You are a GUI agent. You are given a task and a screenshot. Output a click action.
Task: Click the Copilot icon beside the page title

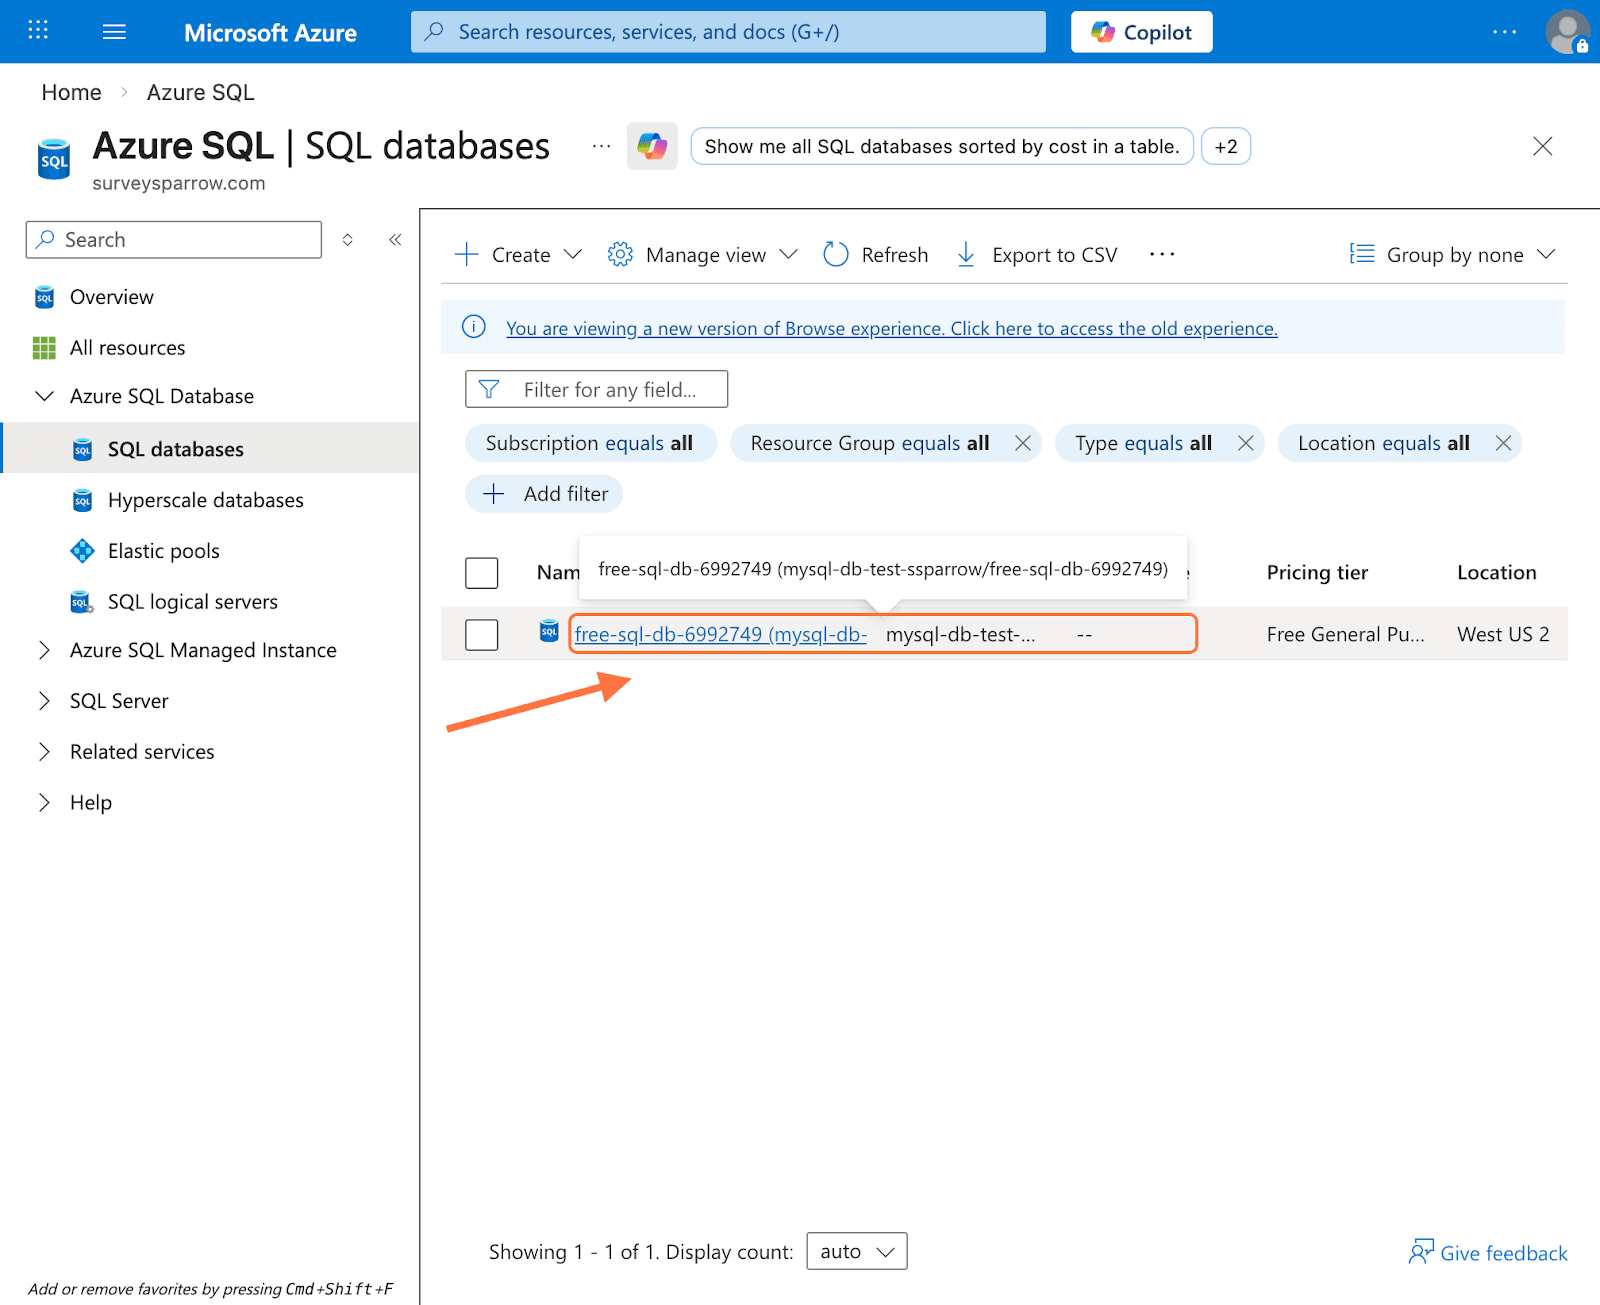(x=652, y=147)
